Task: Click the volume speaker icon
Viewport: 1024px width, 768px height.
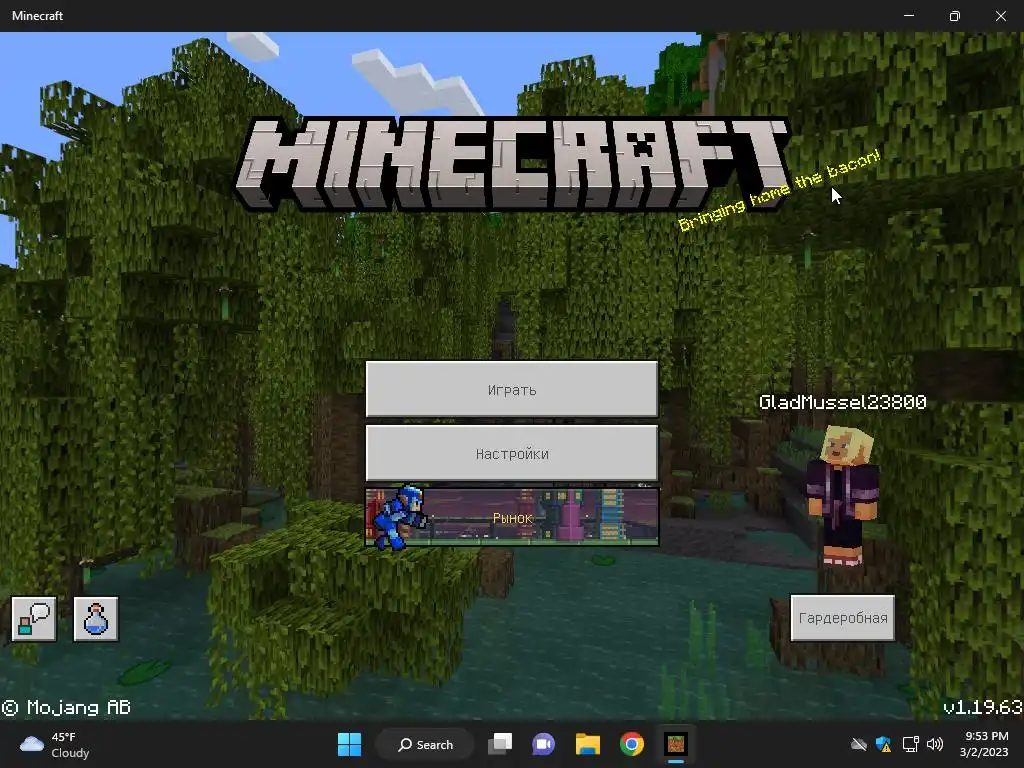Action: pos(935,744)
